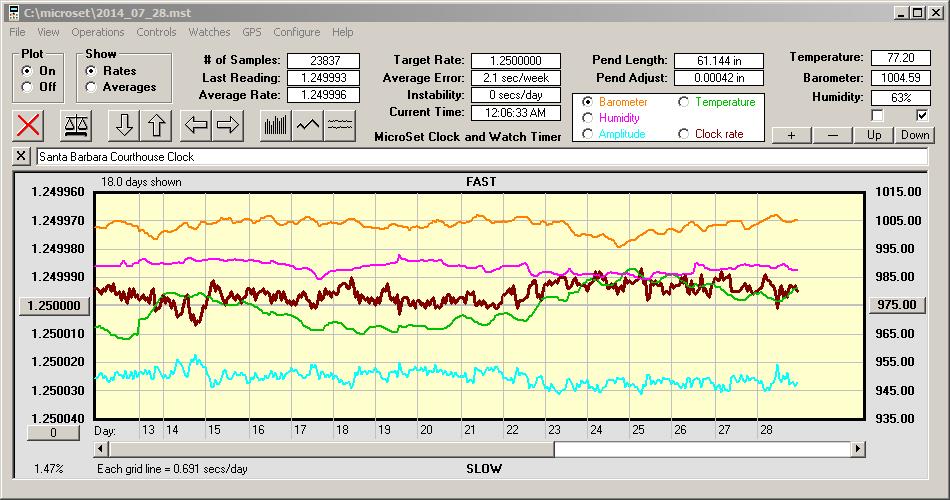Image resolution: width=950 pixels, height=500 pixels.
Task: Select the bar graph display icon
Action: (x=276, y=125)
